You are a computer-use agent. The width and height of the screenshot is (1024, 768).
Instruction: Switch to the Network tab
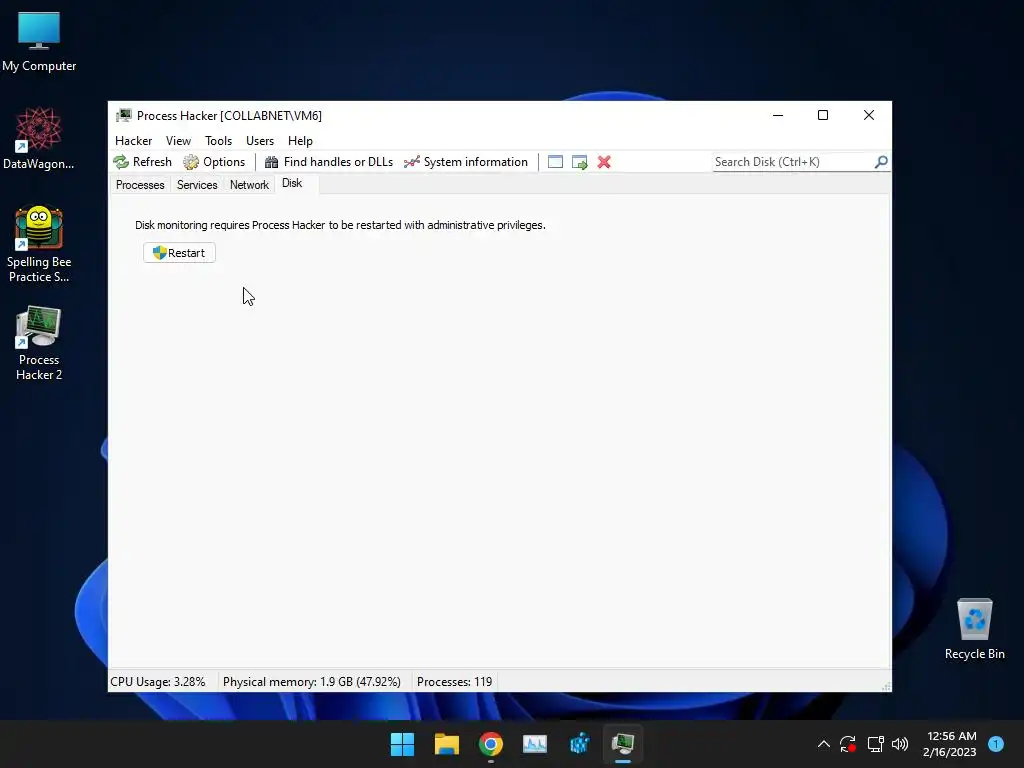pyautogui.click(x=249, y=185)
